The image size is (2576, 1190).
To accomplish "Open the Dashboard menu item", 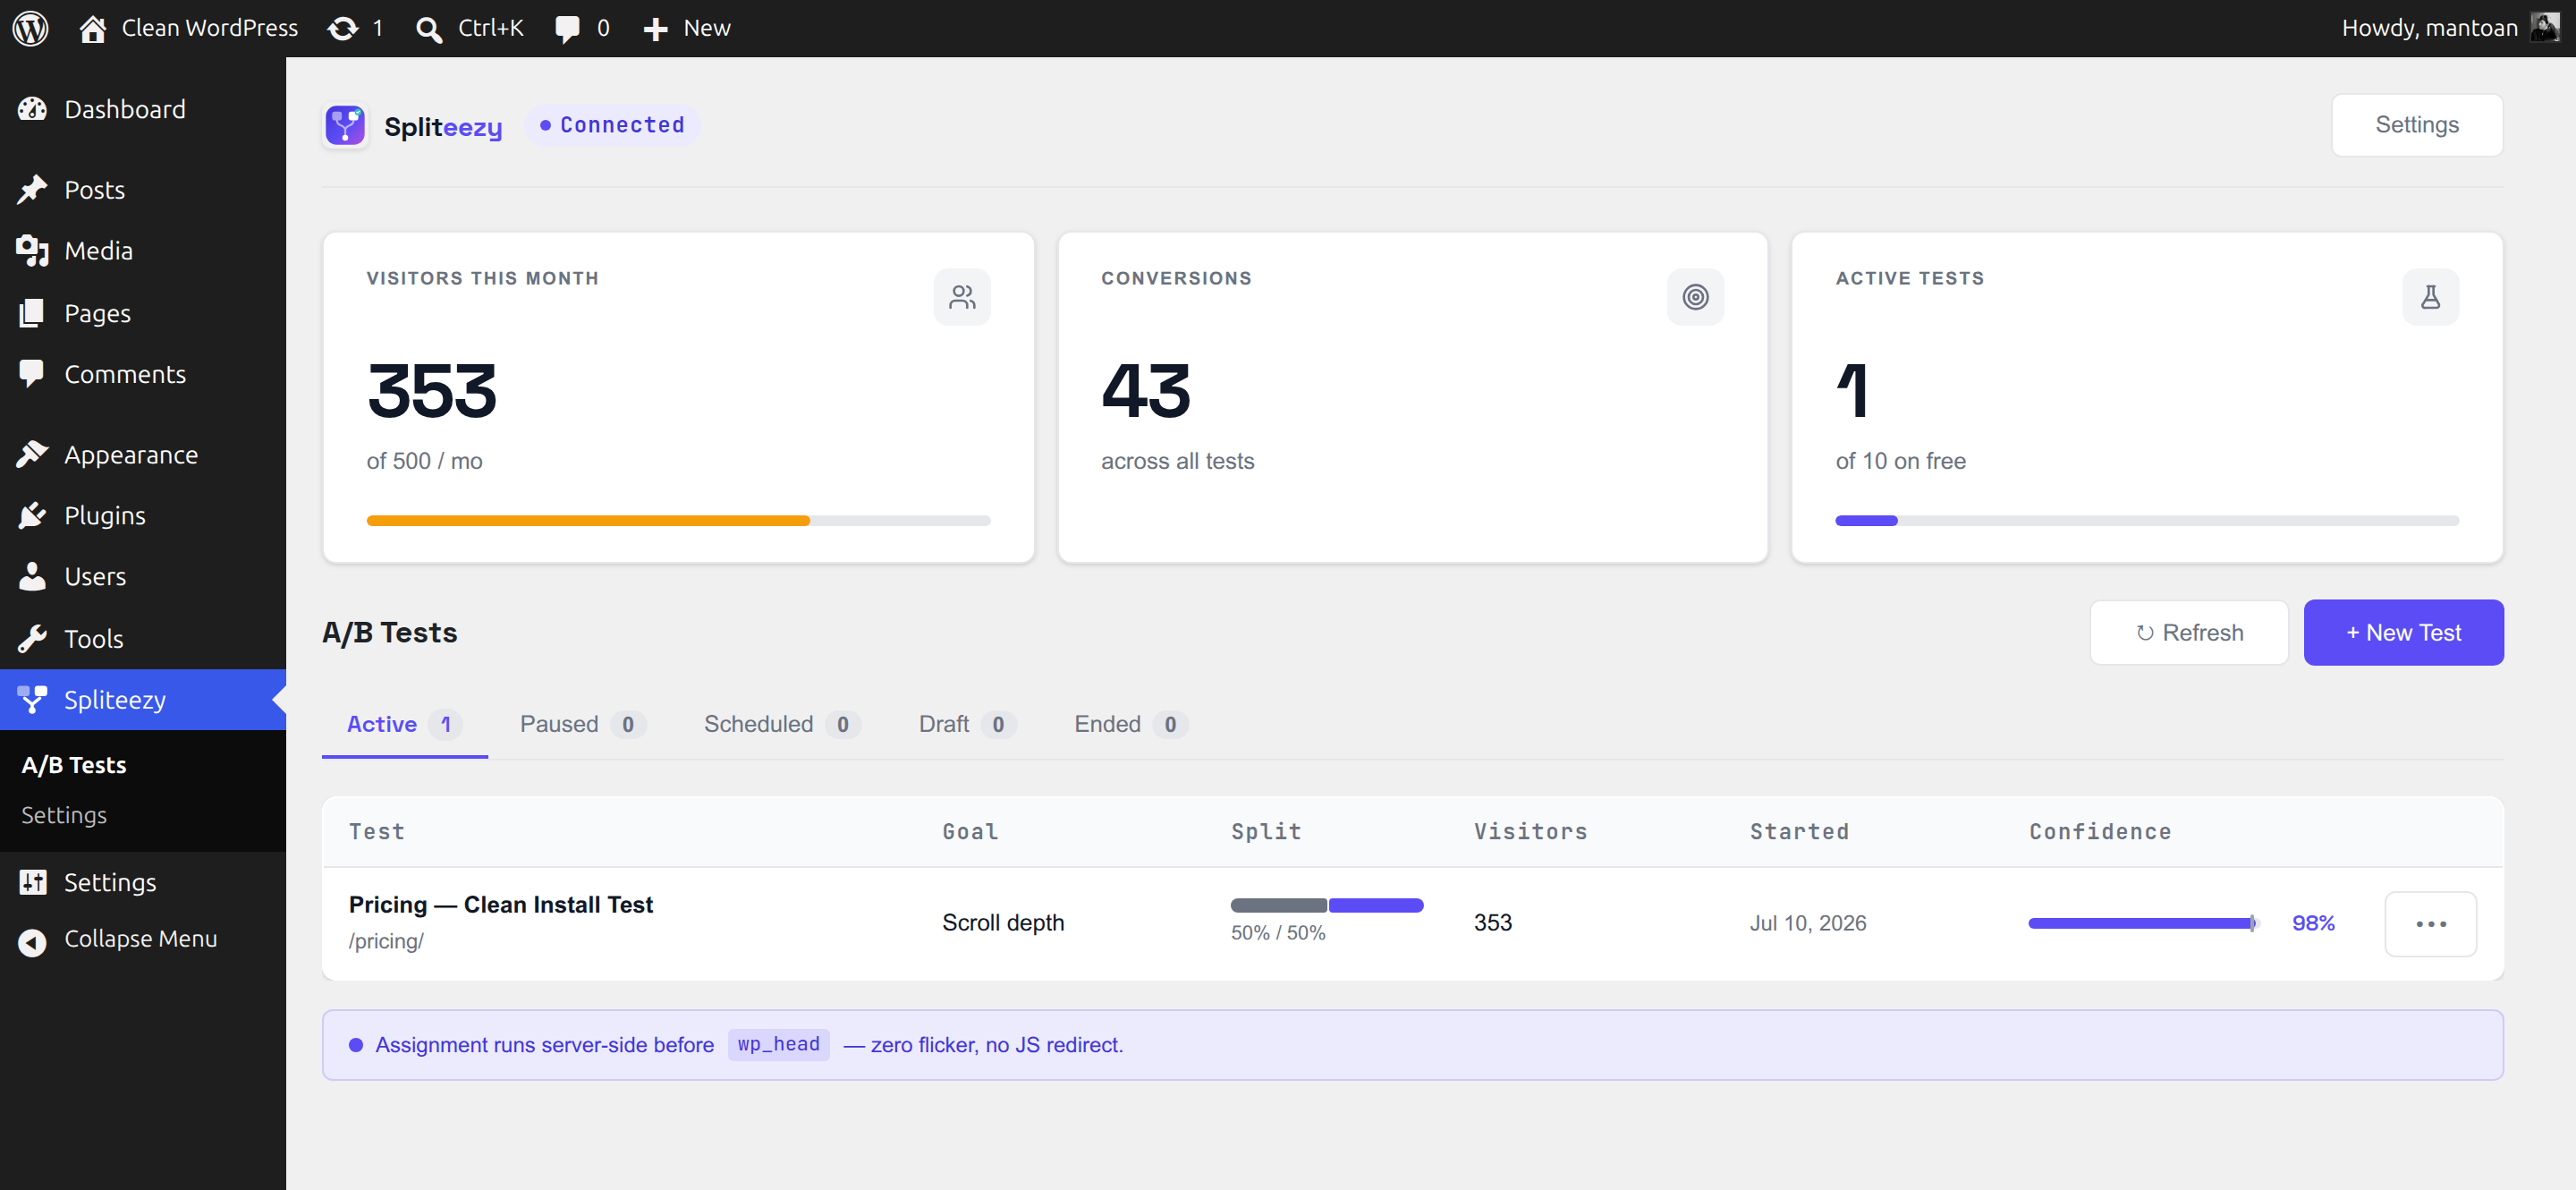I will coord(143,109).
